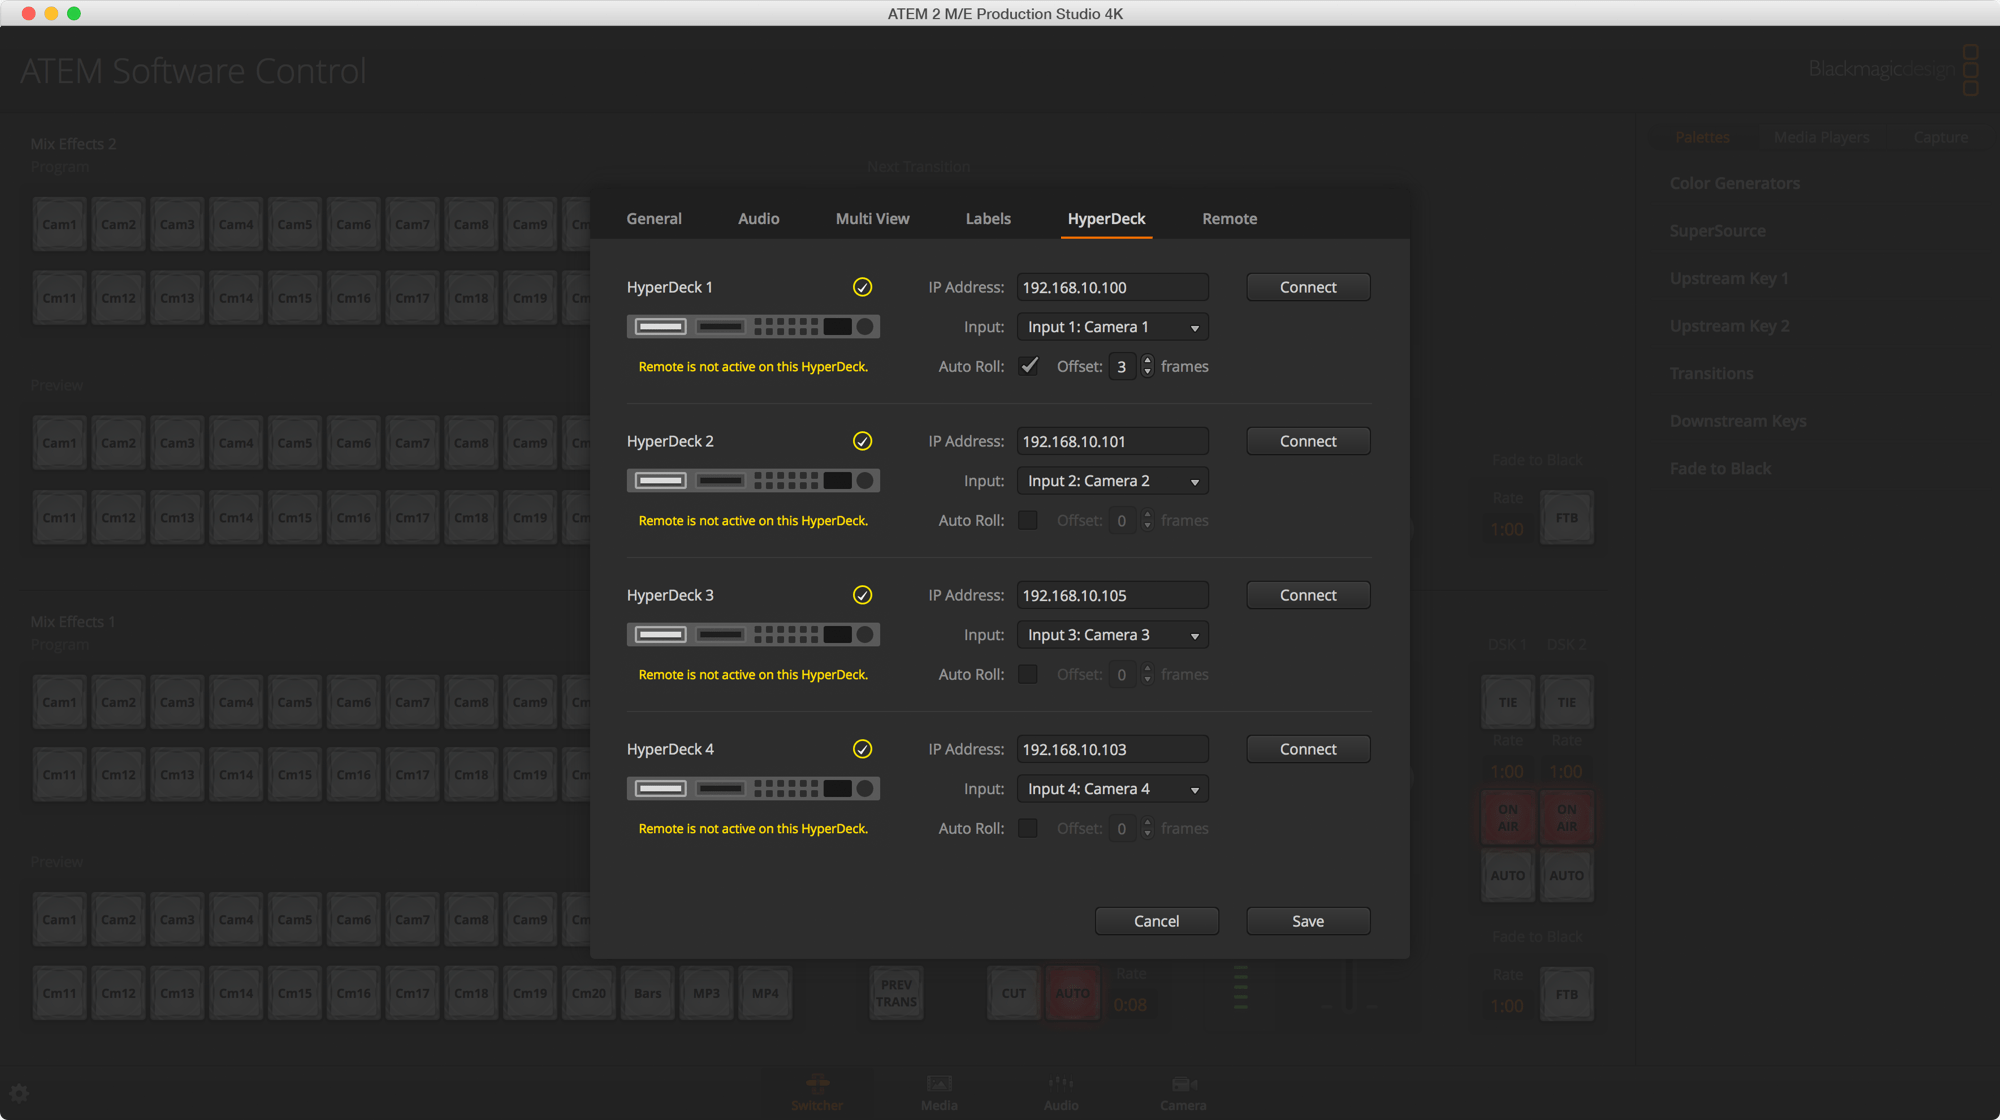Switch to the Remote tab

pos(1229,218)
